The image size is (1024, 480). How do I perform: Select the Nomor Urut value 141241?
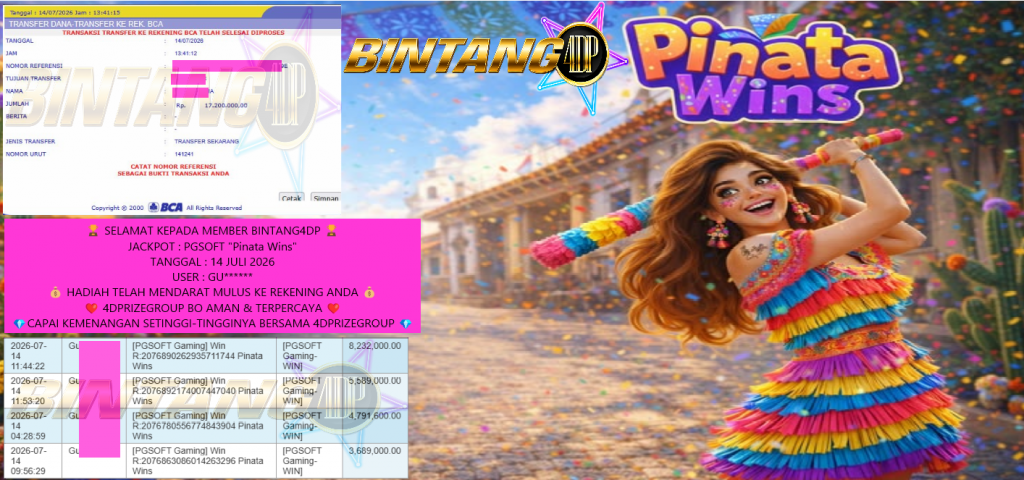point(183,153)
